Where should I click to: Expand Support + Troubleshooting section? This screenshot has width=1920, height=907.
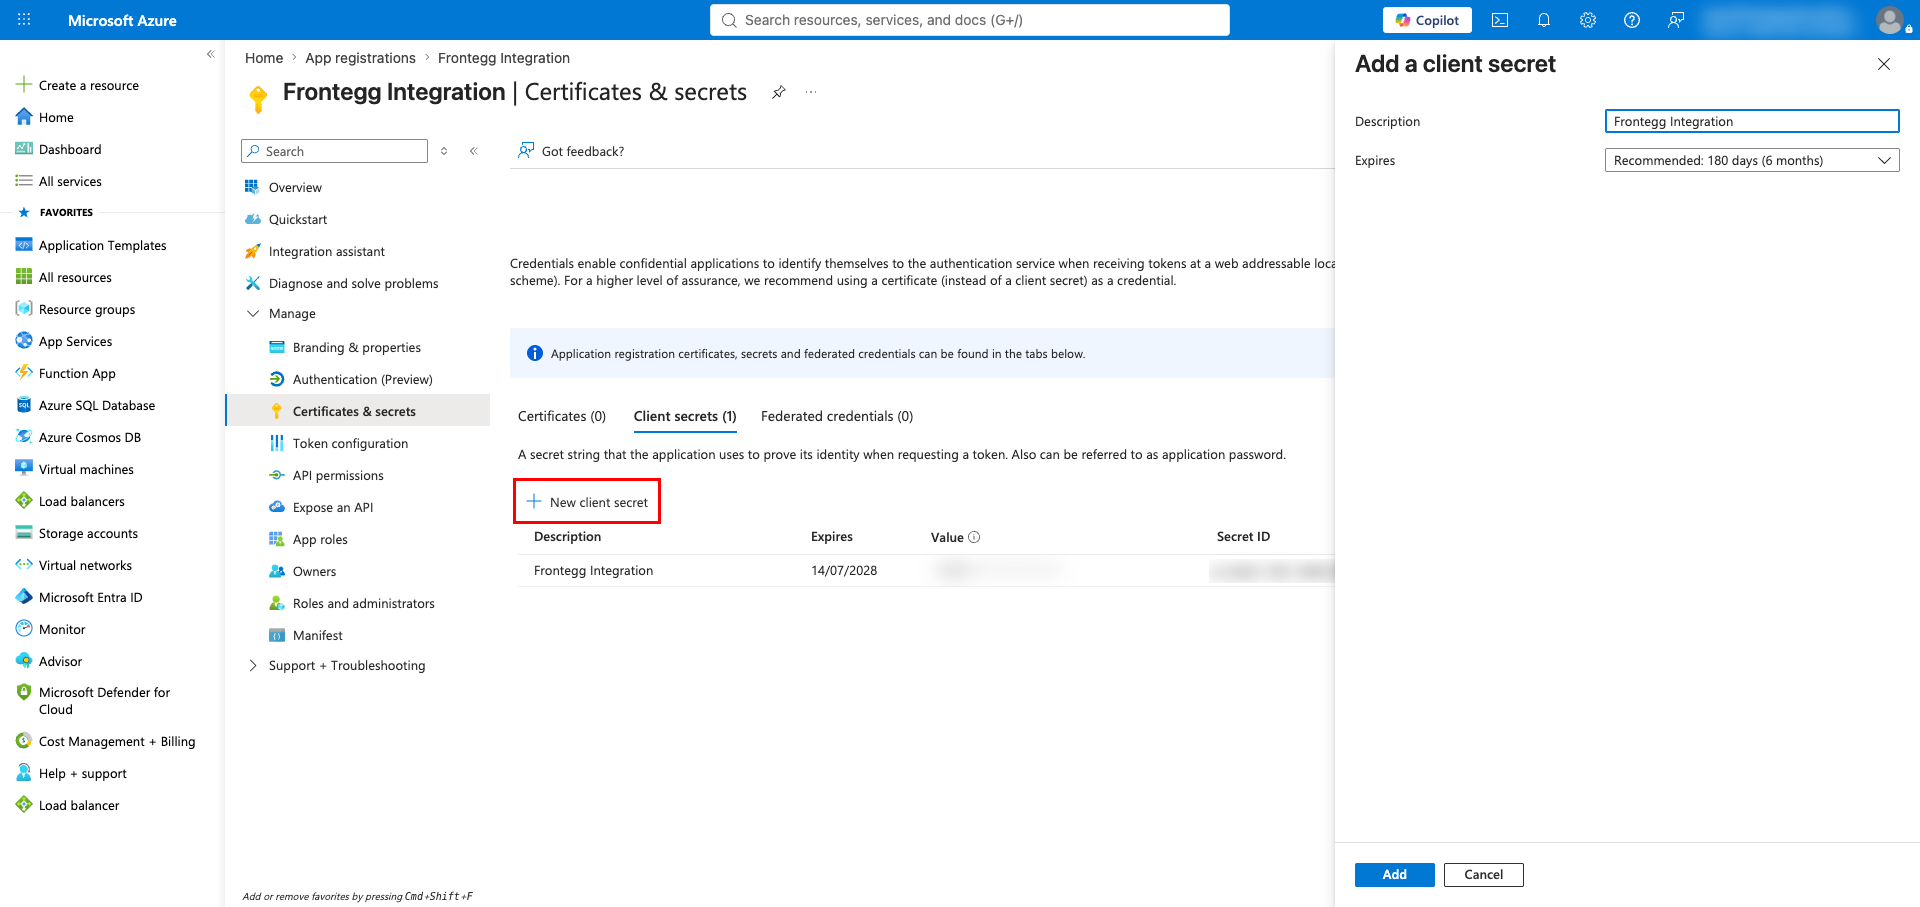pos(253,665)
